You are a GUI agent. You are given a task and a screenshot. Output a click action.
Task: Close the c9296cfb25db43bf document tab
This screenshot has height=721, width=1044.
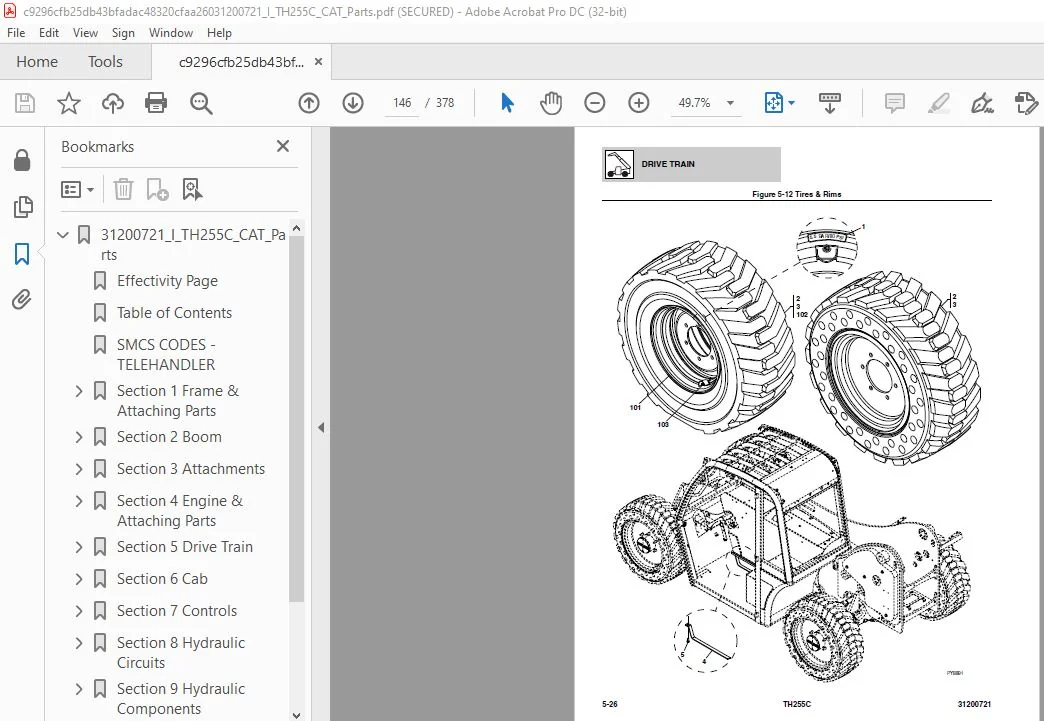(x=318, y=62)
